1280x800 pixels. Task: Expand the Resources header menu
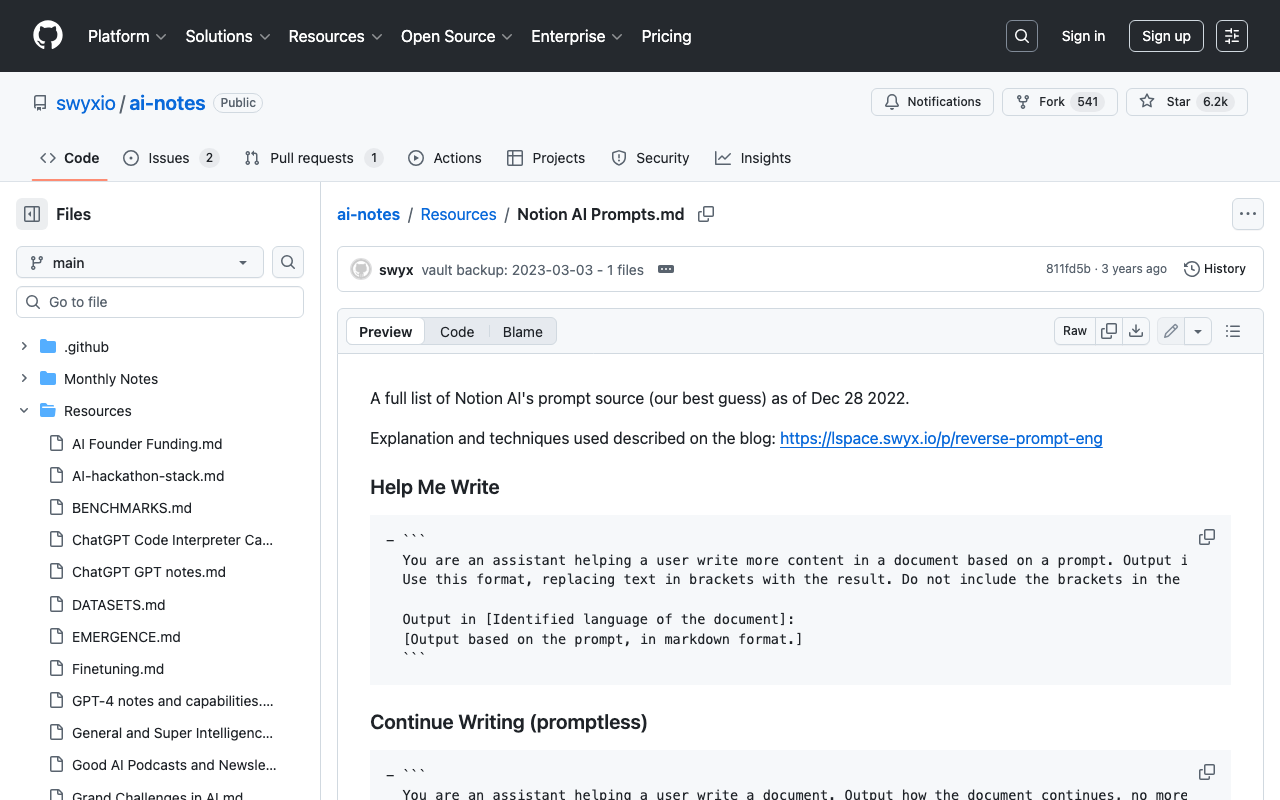[335, 36]
